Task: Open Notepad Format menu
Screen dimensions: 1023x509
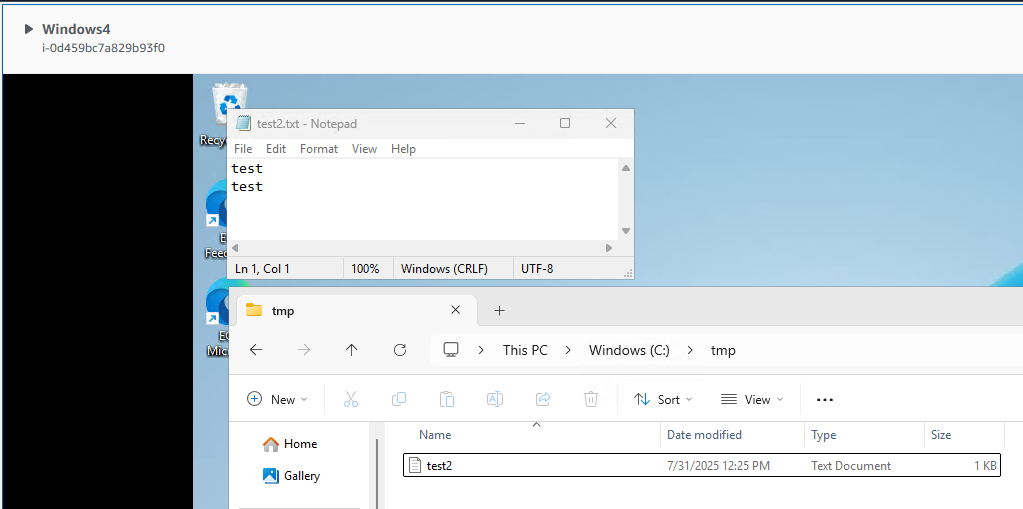Action: coord(319,149)
